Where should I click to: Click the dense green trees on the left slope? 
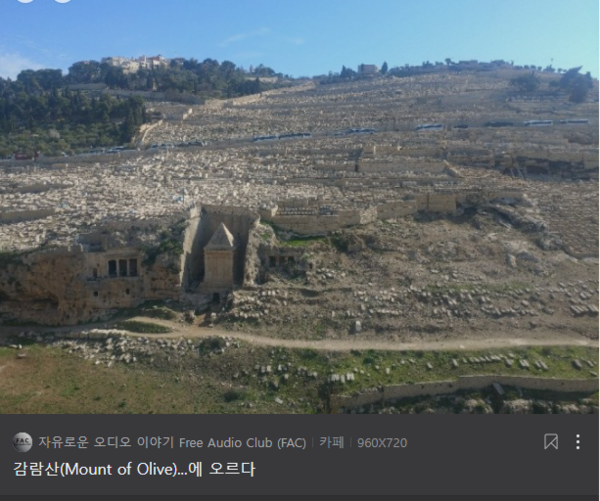69,111
